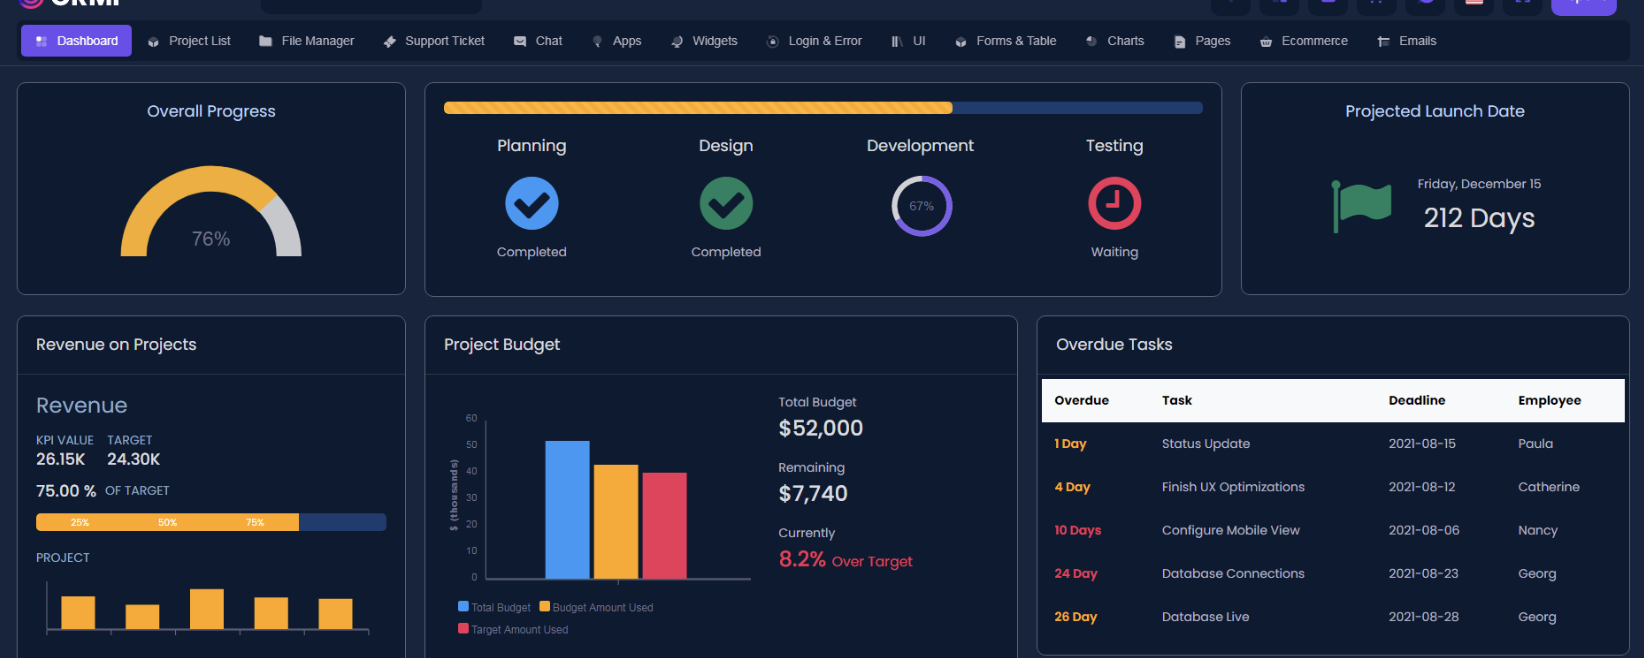Select Configure Mobile View task
This screenshot has height=658, width=1644.
tap(1231, 530)
